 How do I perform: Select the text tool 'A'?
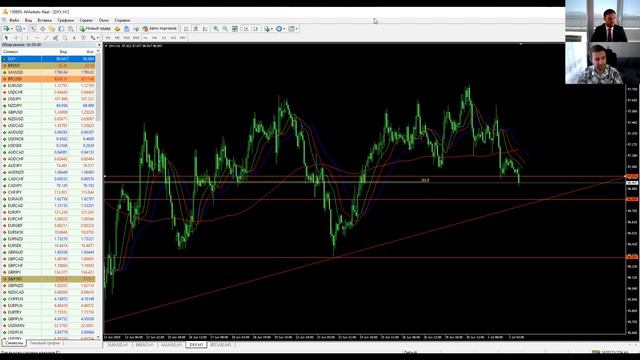click(x=74, y=38)
